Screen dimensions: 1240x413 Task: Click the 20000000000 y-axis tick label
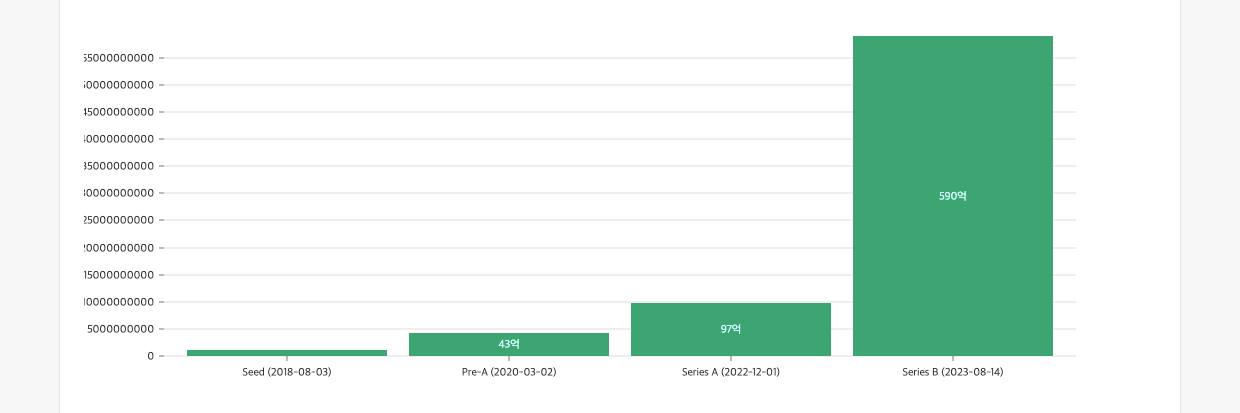[x=119, y=248]
